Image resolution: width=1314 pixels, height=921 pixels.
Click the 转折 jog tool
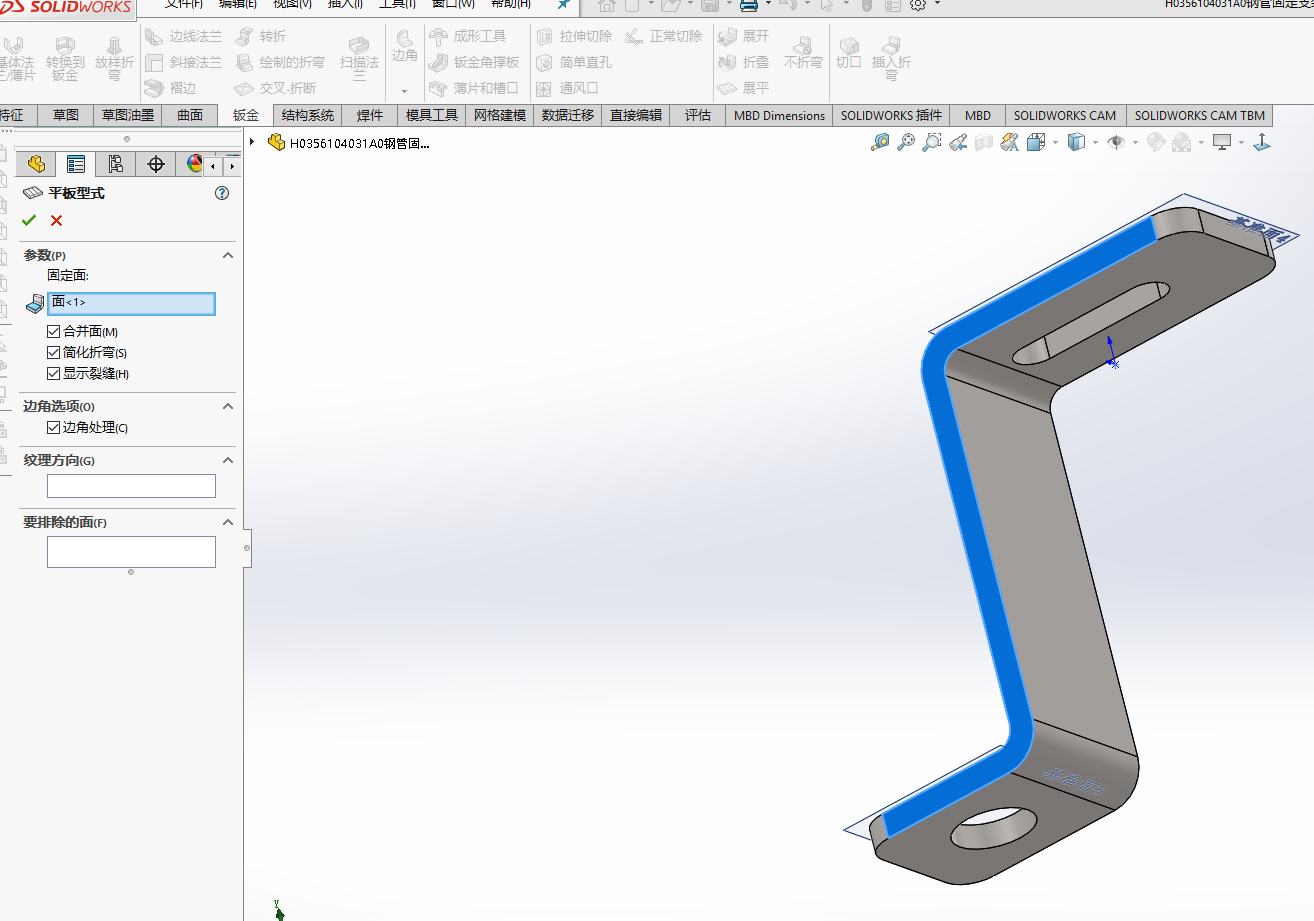[x=260, y=37]
